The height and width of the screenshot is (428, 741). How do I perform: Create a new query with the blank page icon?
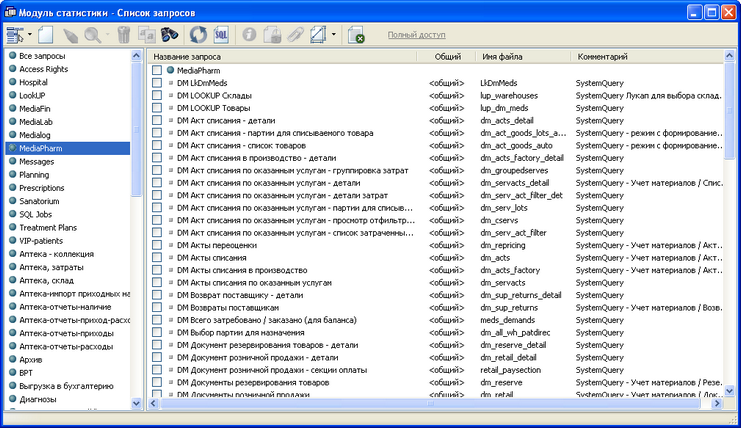(x=45, y=35)
